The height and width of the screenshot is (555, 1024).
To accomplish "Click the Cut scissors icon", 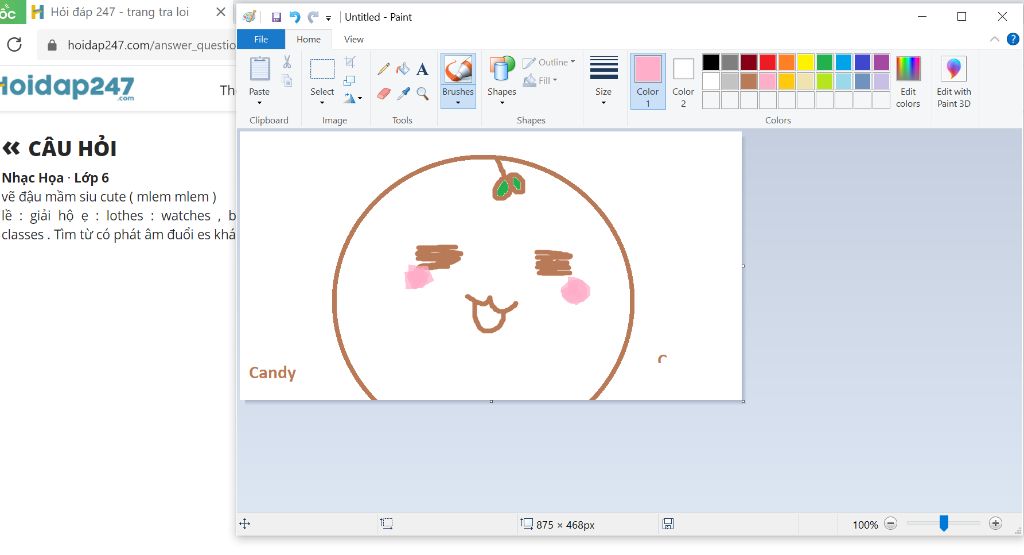I will tap(287, 62).
